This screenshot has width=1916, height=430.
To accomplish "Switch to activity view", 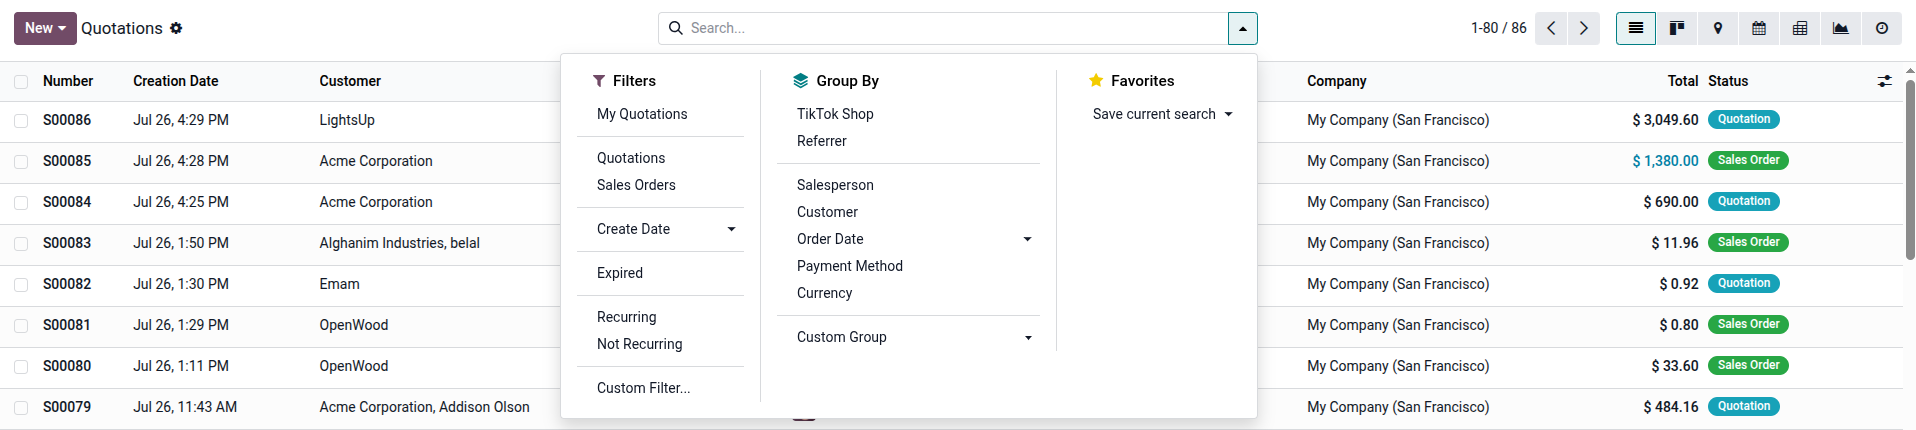I will (x=1882, y=28).
